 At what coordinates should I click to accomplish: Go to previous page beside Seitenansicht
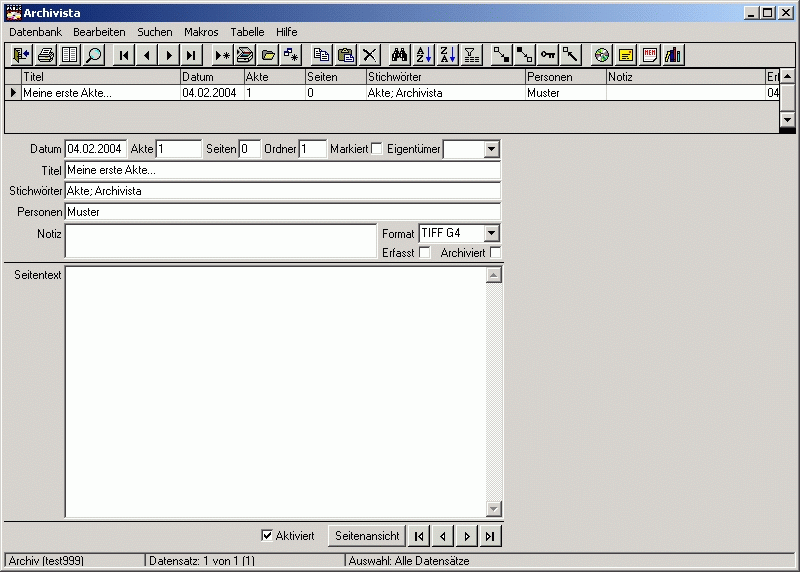tap(442, 536)
